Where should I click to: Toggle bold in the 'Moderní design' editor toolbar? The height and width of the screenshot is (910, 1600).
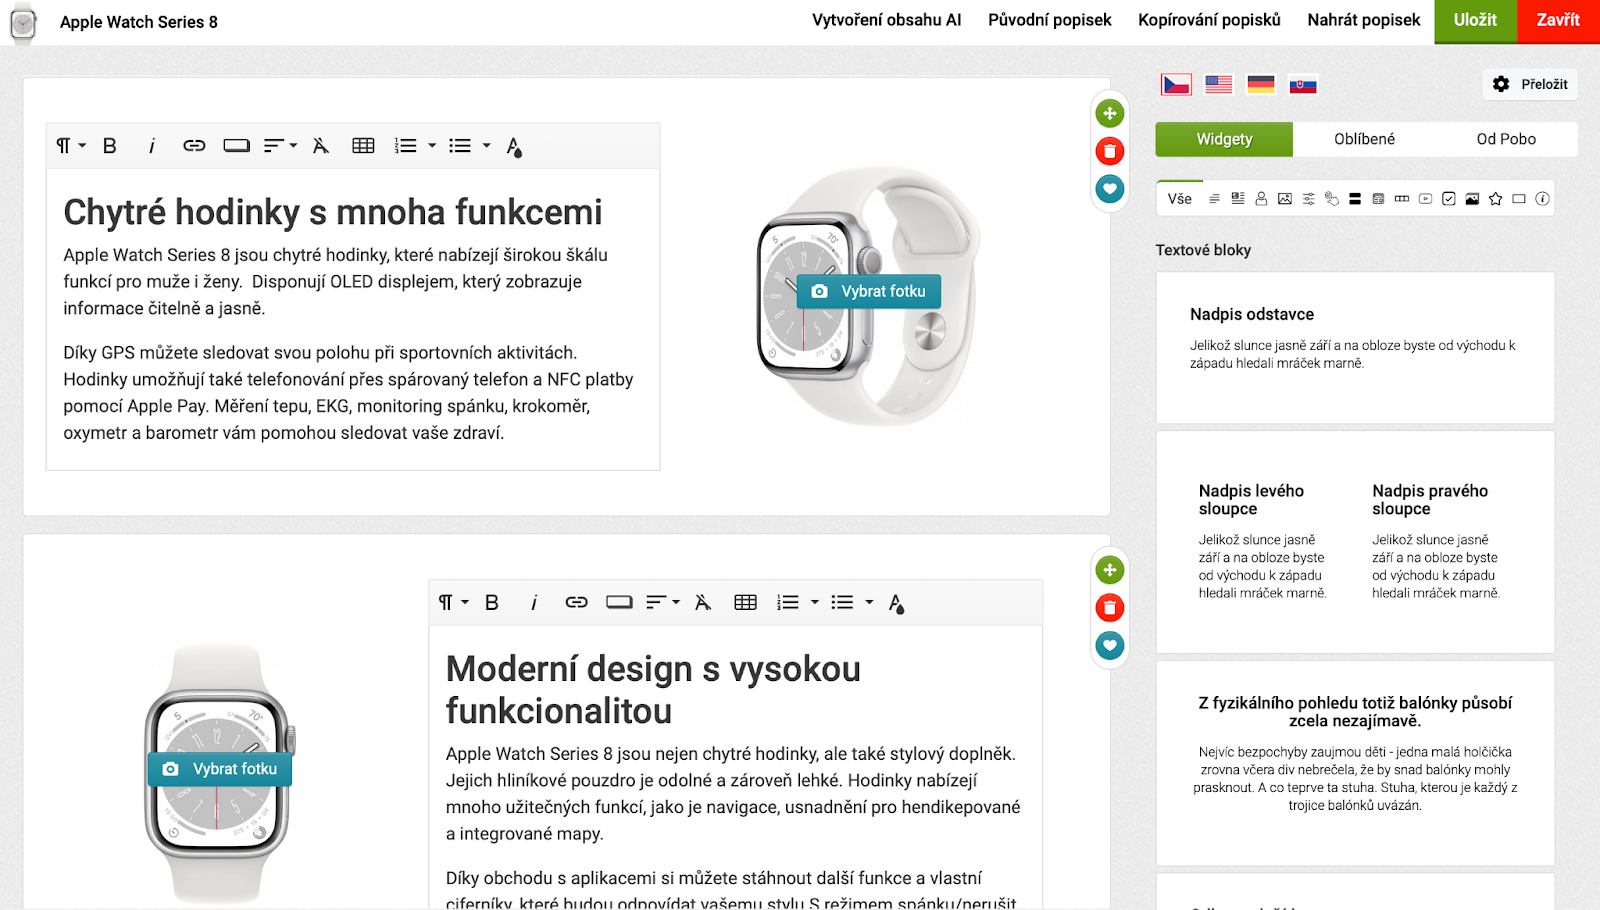tap(492, 602)
